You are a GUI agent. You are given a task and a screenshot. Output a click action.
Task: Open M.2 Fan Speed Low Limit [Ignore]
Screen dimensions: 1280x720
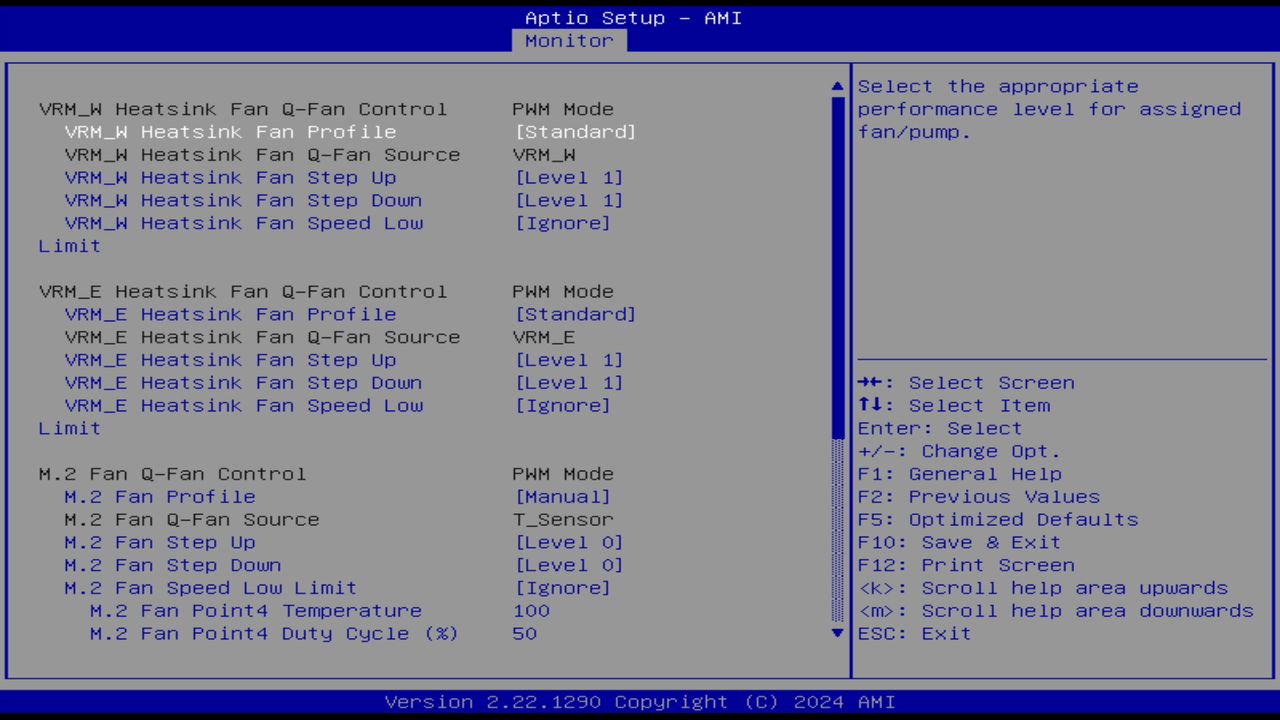pos(562,589)
